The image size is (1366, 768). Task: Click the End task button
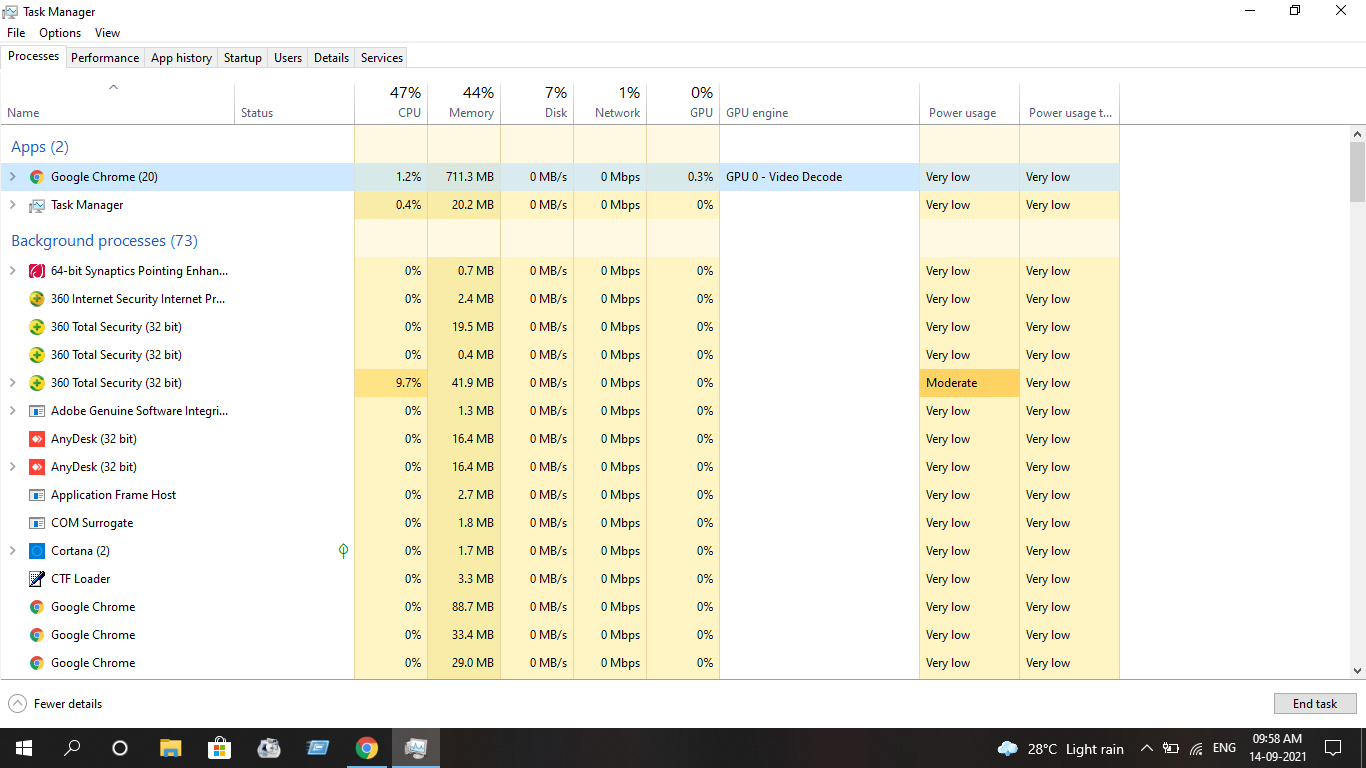point(1314,704)
